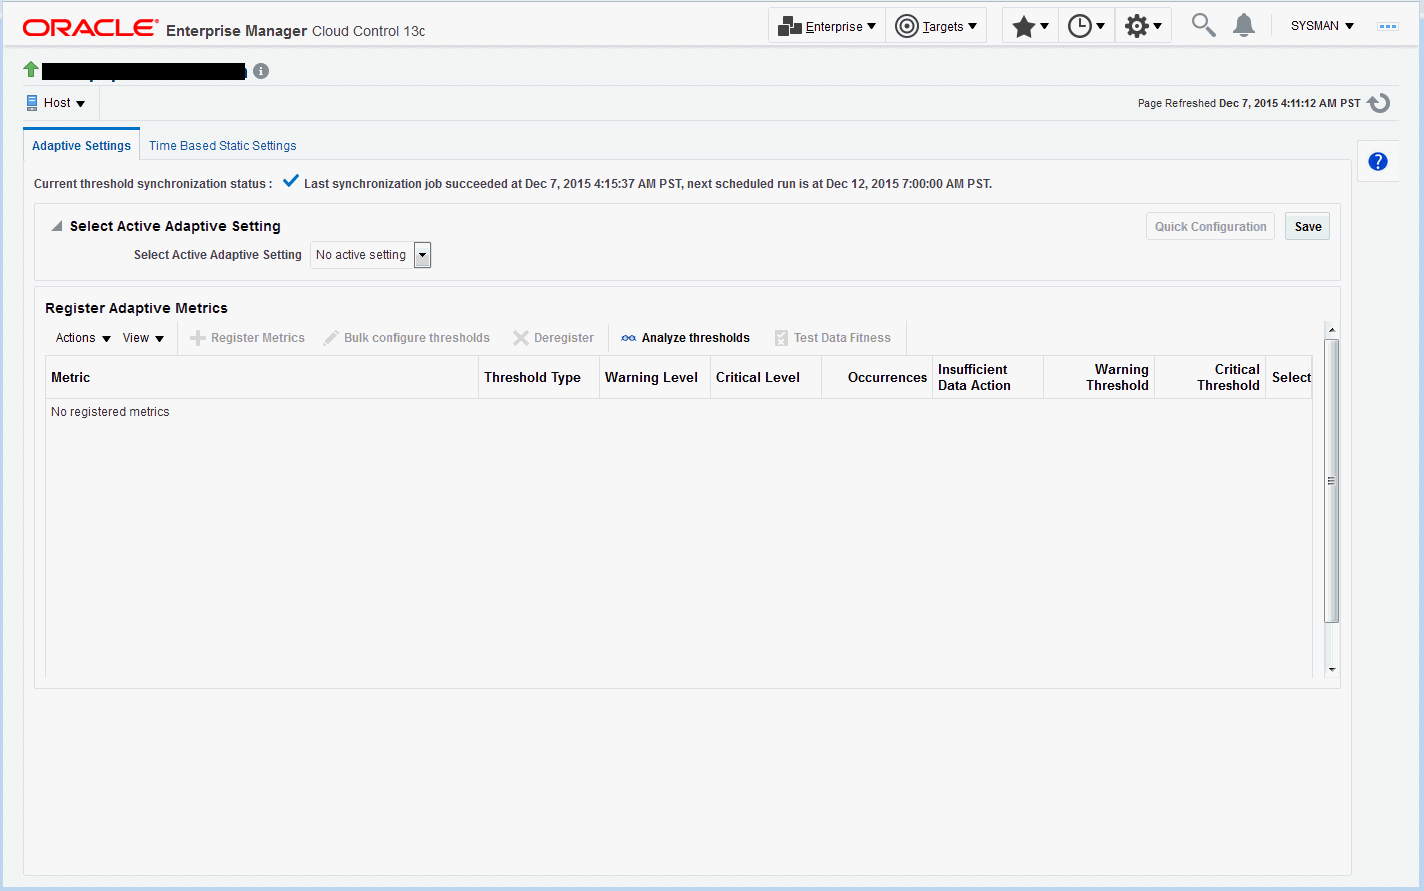Screen dimensions: 1424x891
Task: Switch to Time Based Static Settings tab
Action: pyautogui.click(x=223, y=146)
